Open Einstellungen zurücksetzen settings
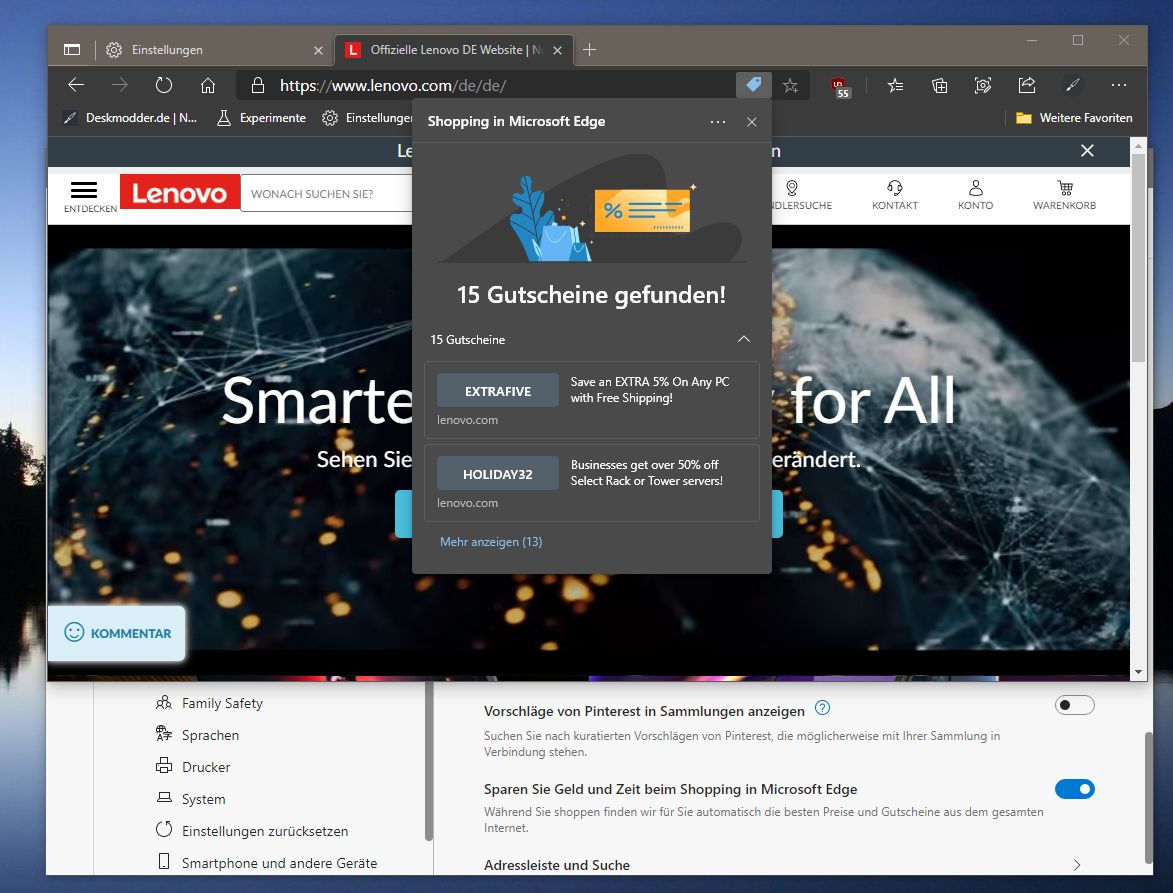 tap(252, 831)
